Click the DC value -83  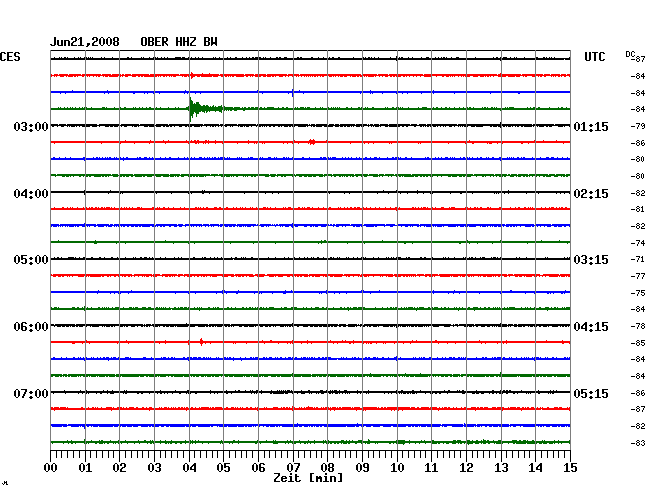coord(638,443)
